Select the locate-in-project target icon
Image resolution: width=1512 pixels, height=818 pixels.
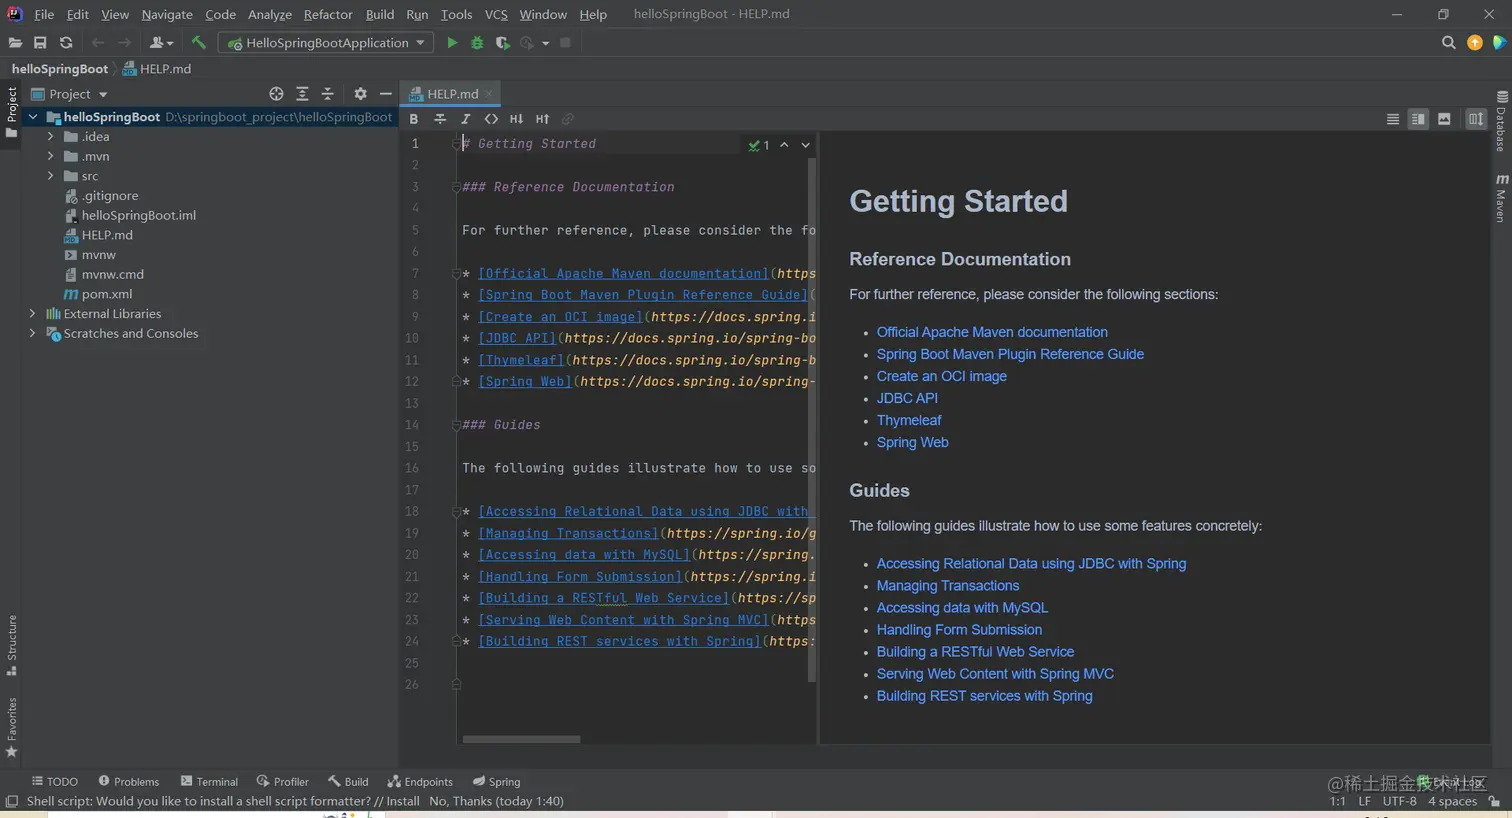click(x=276, y=94)
